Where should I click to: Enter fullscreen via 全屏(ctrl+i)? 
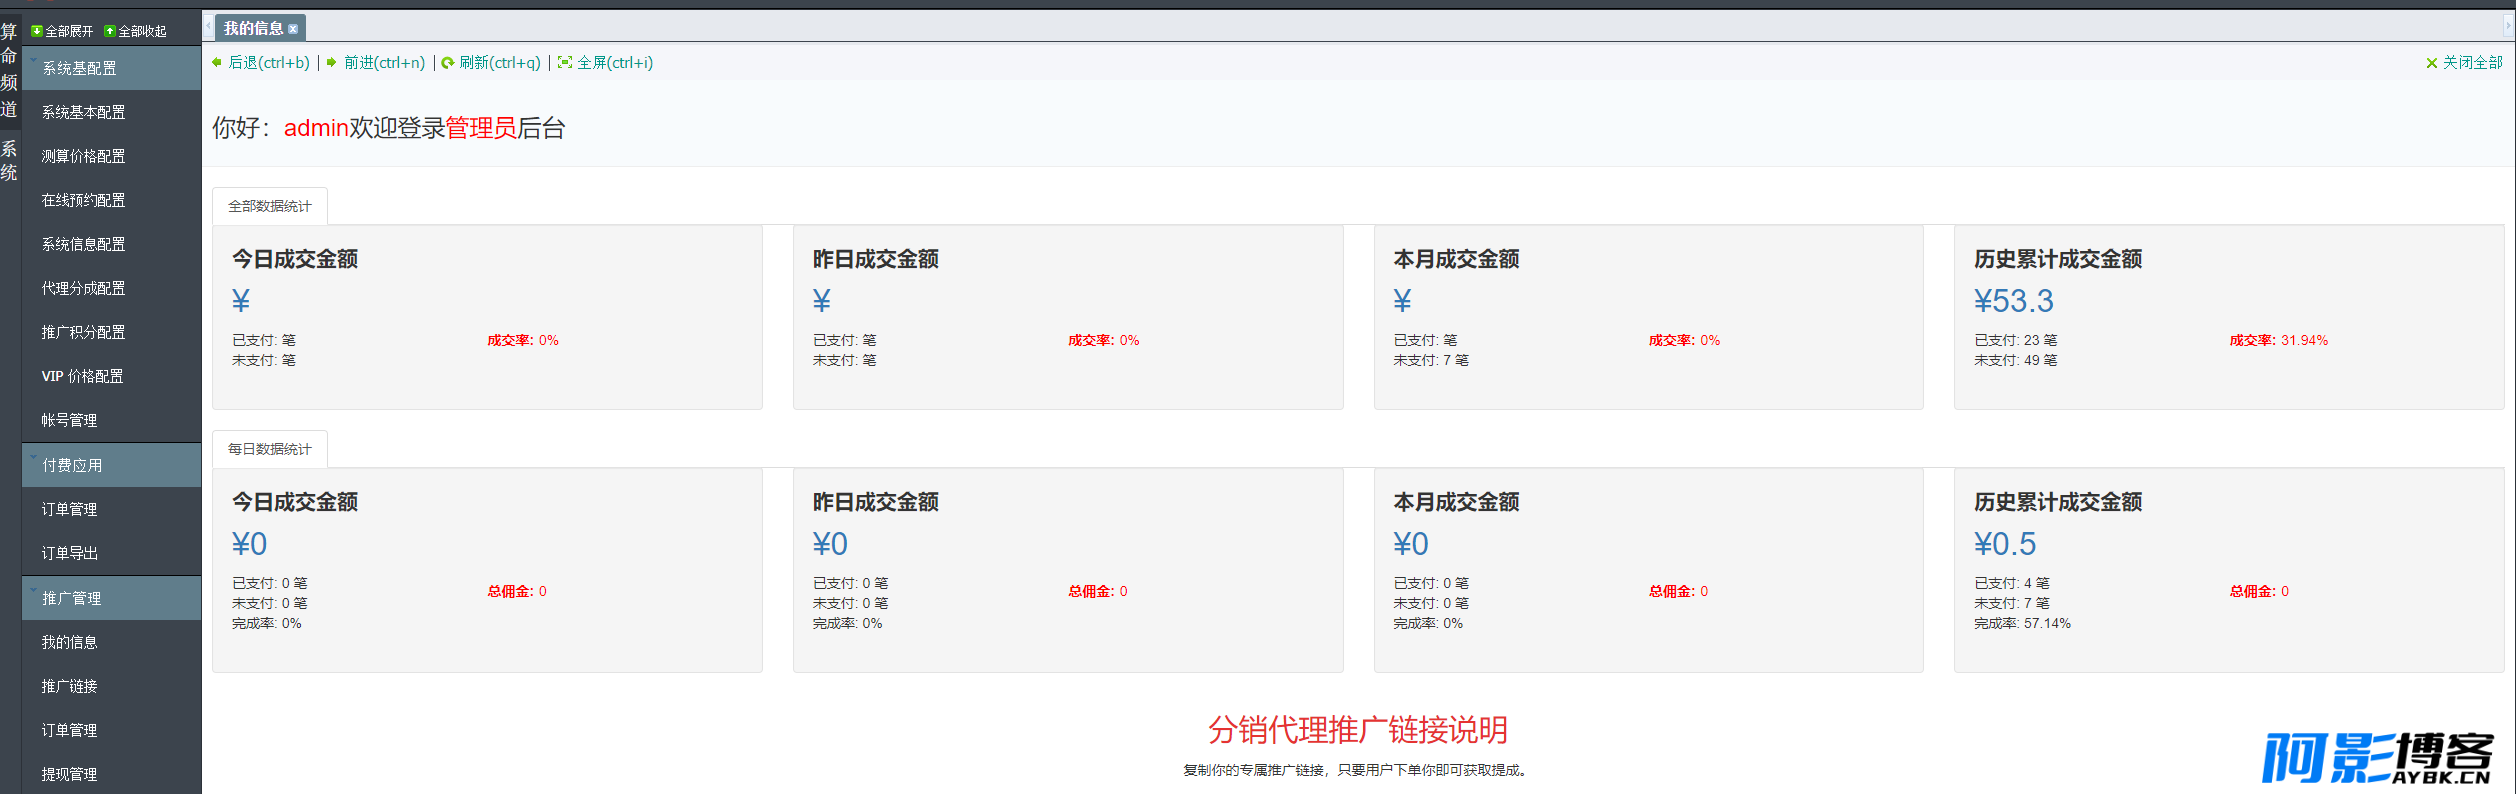pos(606,63)
